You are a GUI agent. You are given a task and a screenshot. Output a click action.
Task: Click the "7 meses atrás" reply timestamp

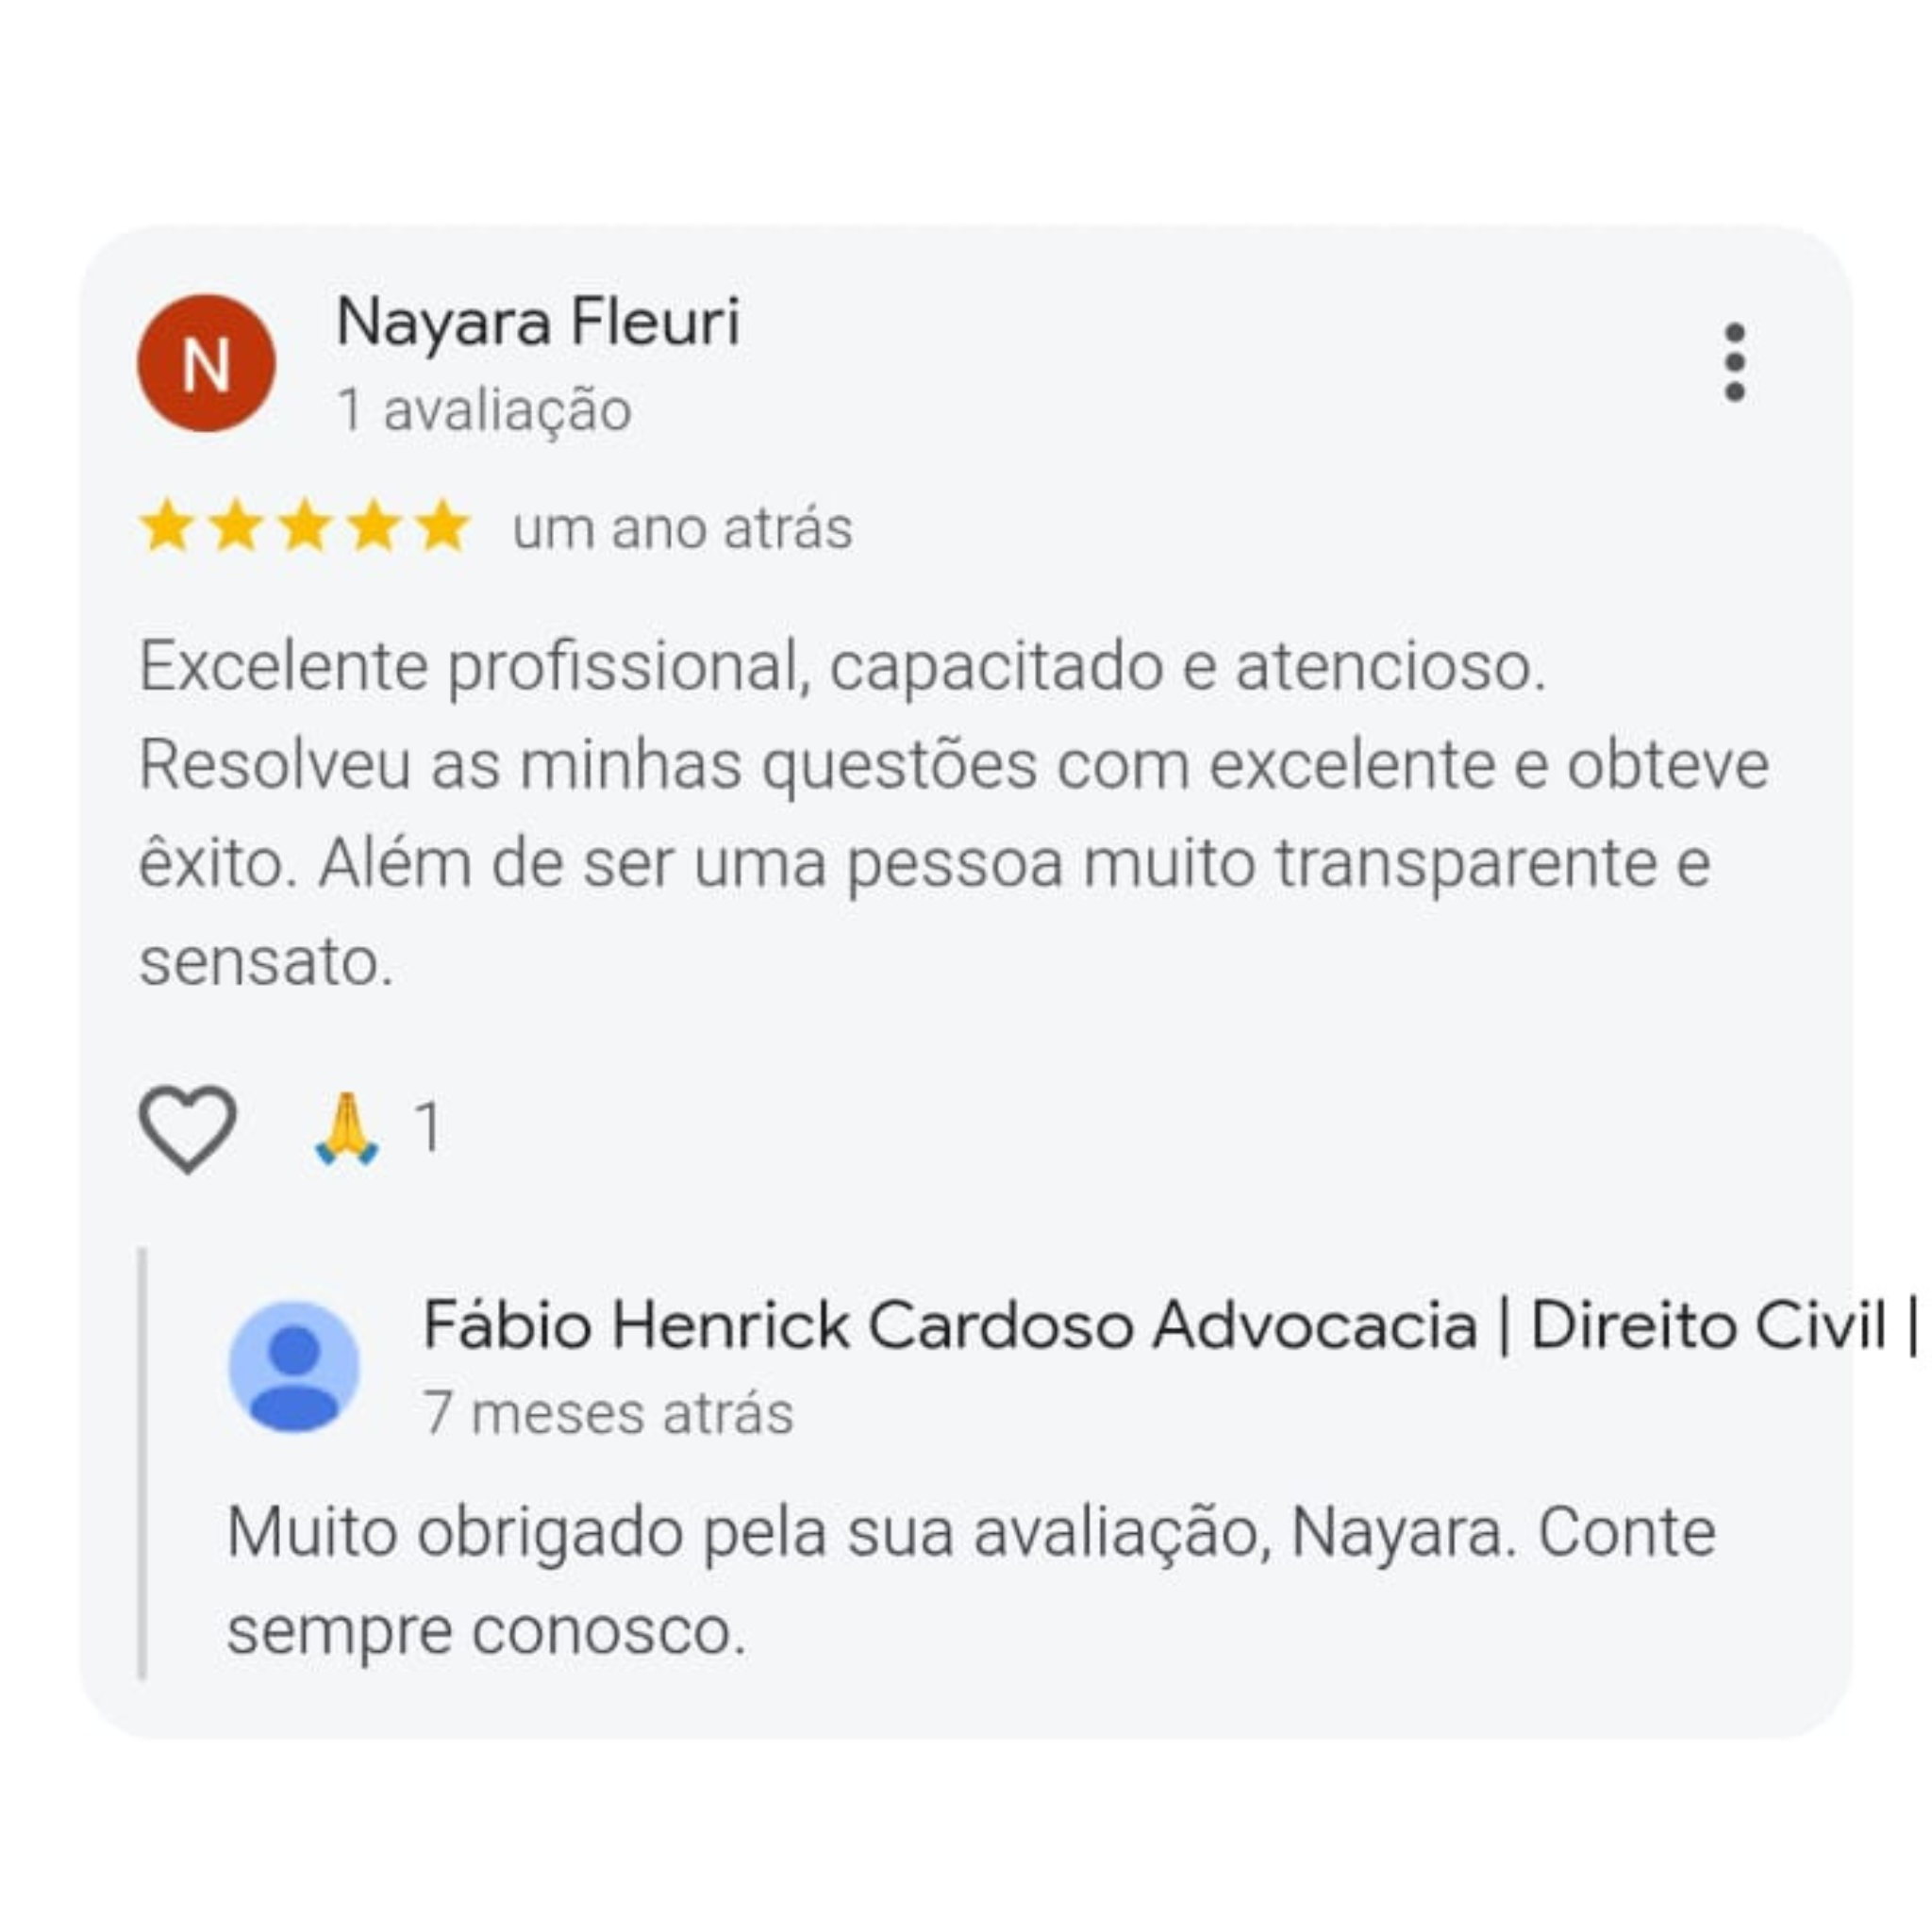[x=608, y=1413]
